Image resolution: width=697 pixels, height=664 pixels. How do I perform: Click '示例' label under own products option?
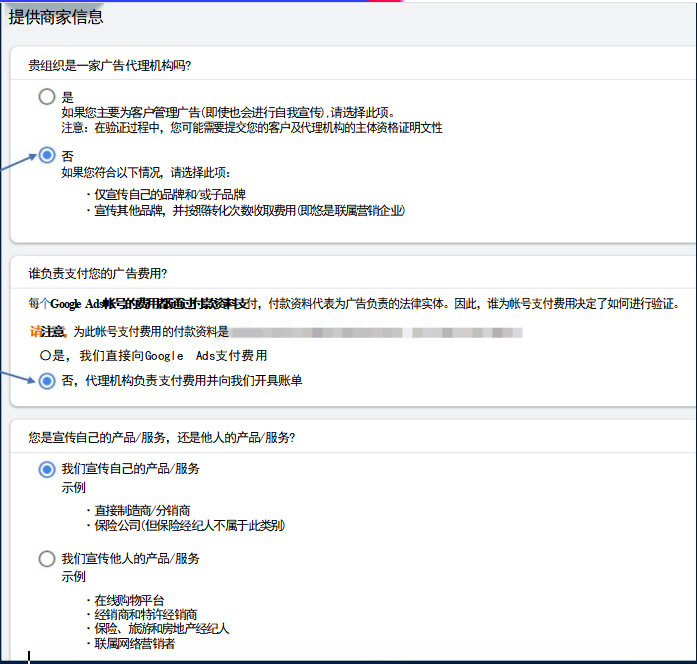[x=73, y=488]
